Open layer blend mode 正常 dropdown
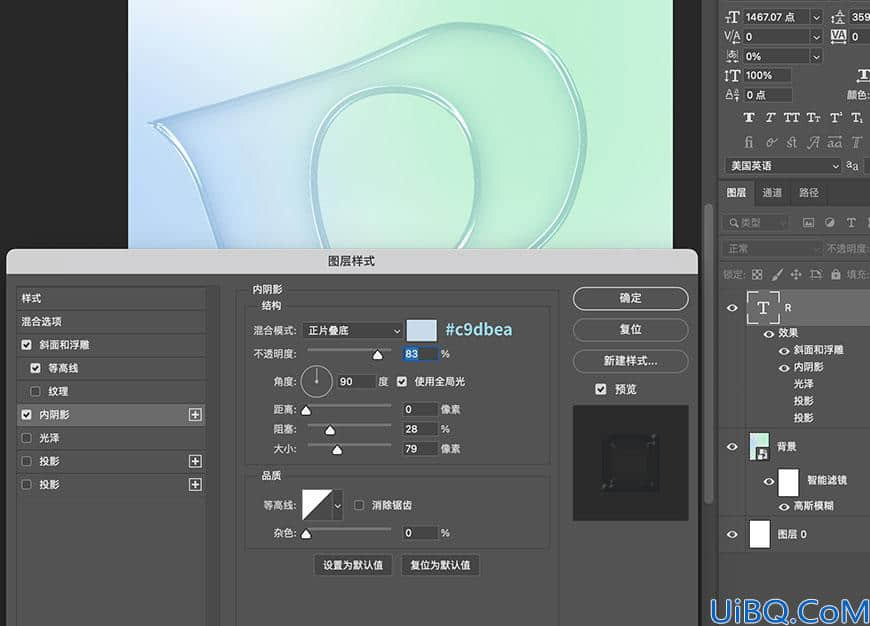870x626 pixels. point(772,249)
